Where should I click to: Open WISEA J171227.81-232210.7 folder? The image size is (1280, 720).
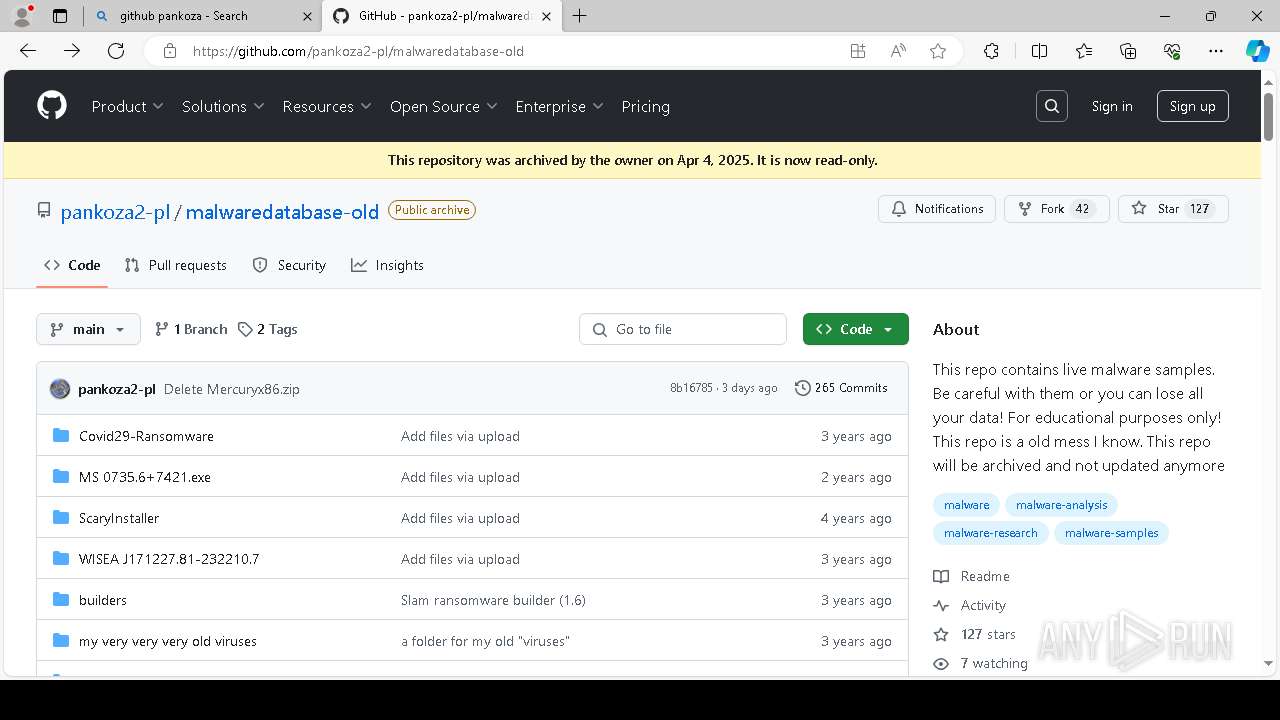coord(169,559)
